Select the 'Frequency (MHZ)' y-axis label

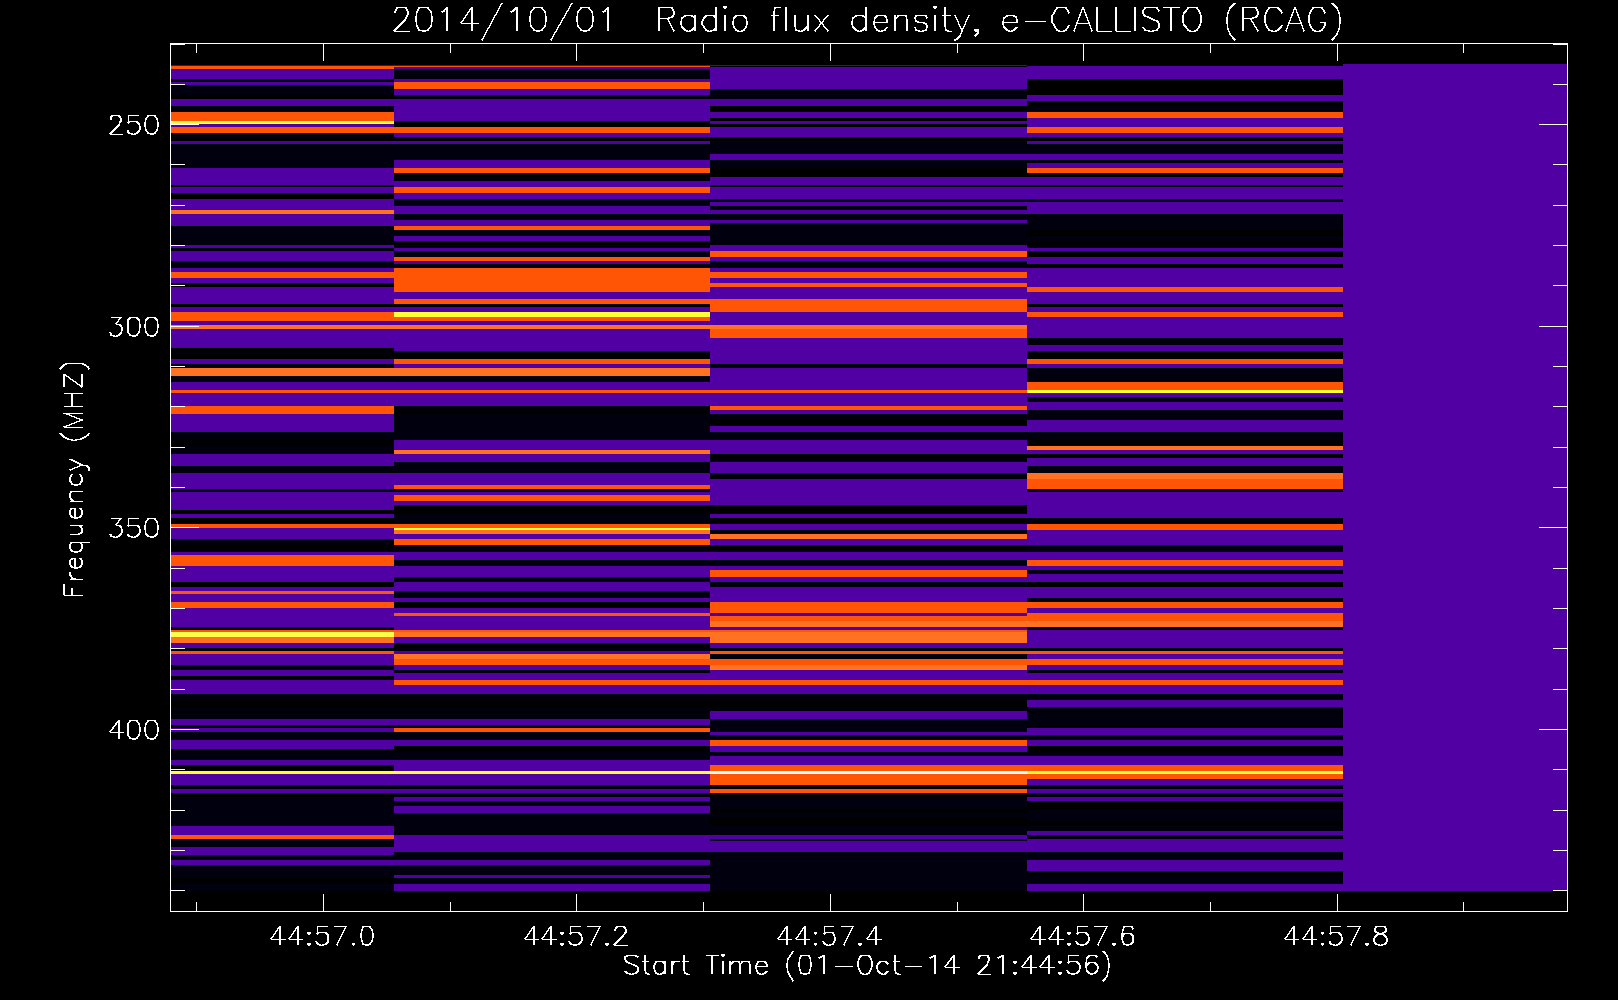(75, 479)
